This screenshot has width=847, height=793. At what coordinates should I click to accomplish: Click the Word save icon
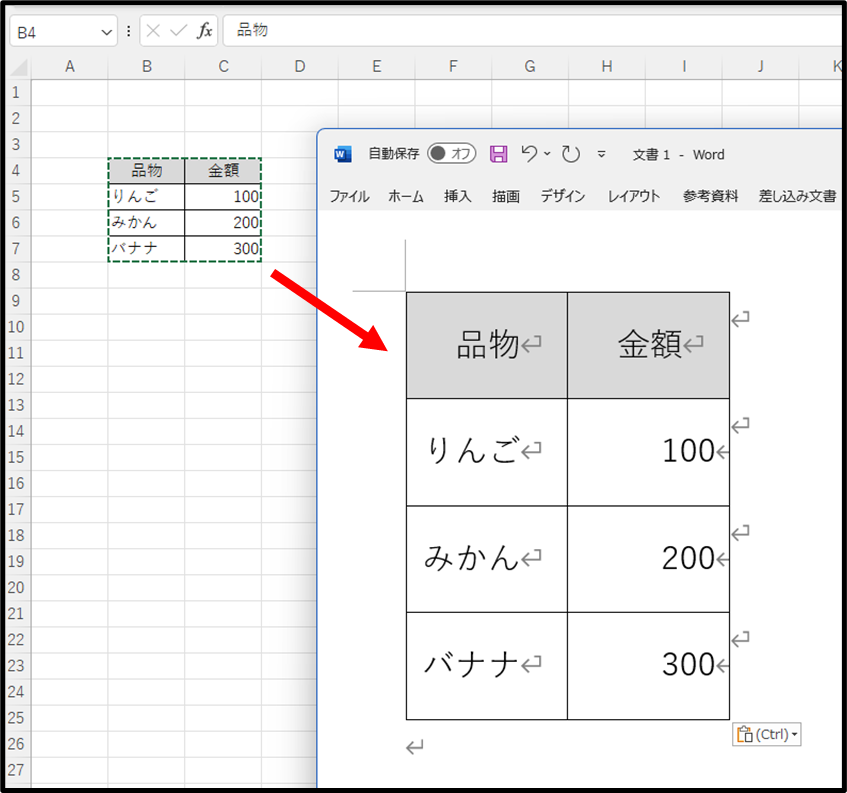498,154
